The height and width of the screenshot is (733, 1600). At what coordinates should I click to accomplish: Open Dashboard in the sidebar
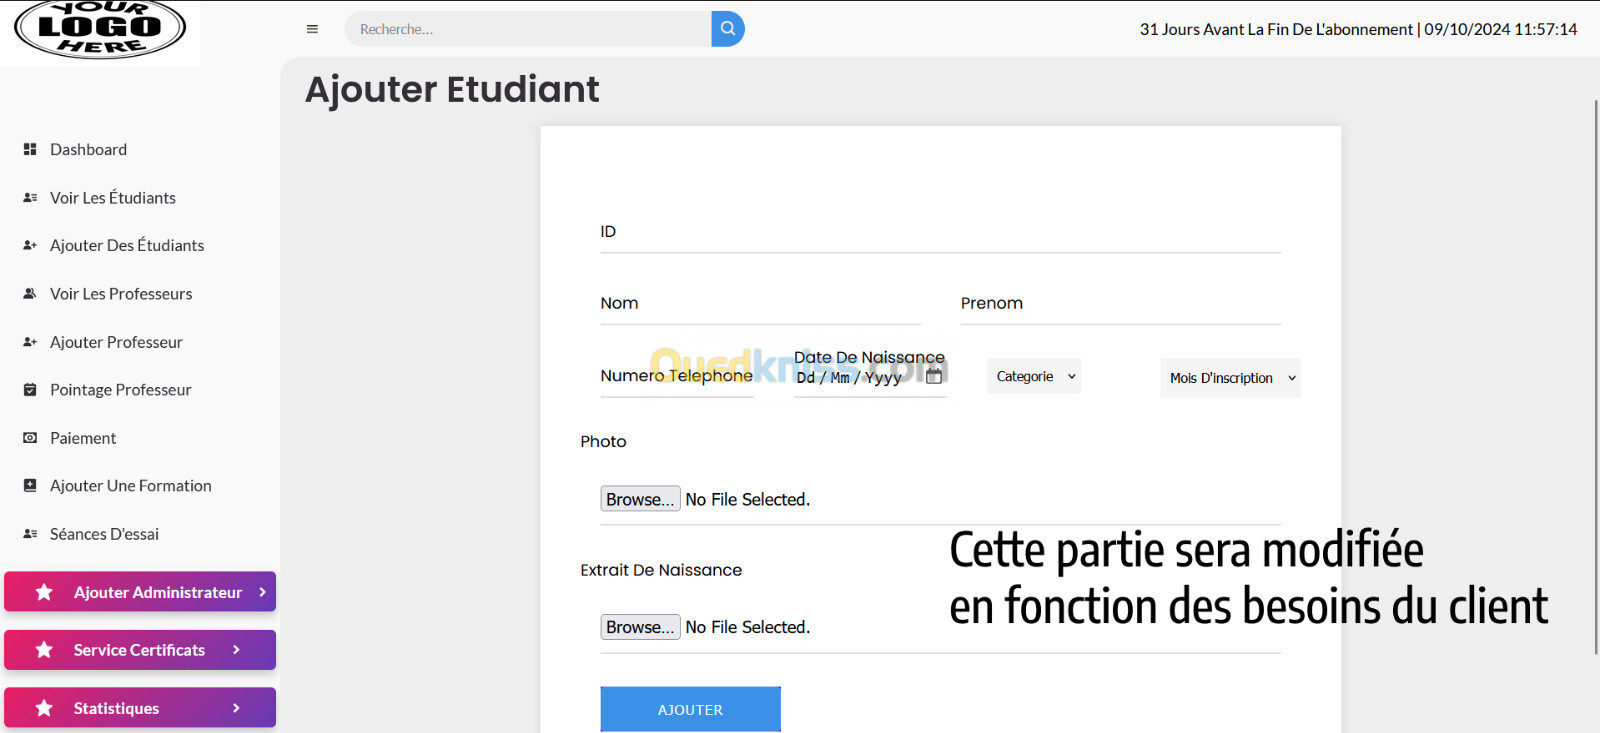point(88,149)
